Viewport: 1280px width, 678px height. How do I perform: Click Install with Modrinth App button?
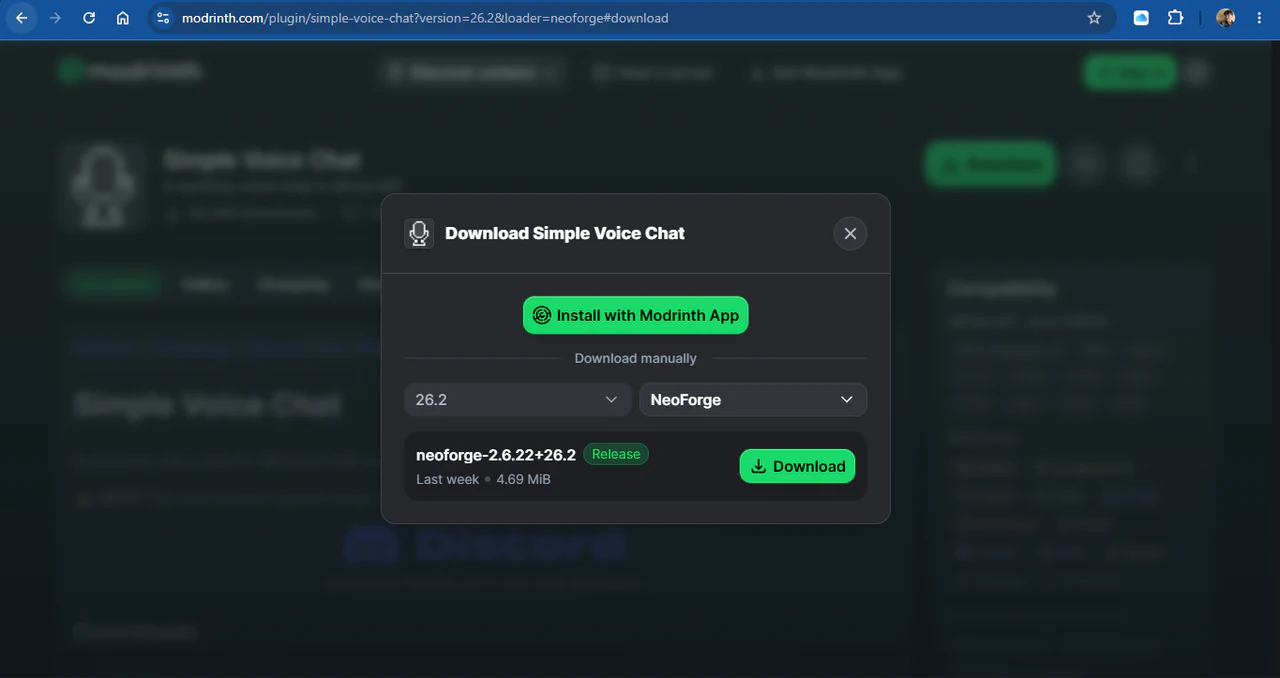click(x=635, y=315)
